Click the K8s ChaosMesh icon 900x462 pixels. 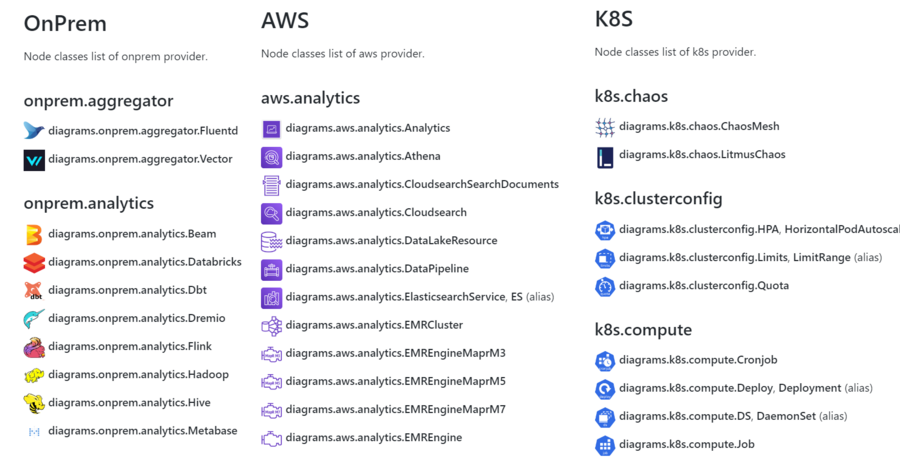[x=605, y=127]
